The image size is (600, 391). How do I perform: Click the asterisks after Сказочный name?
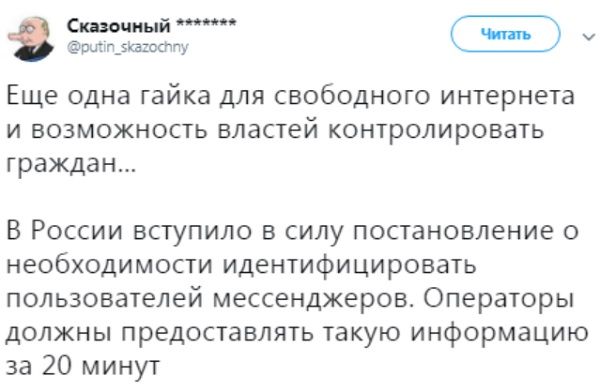click(x=206, y=23)
